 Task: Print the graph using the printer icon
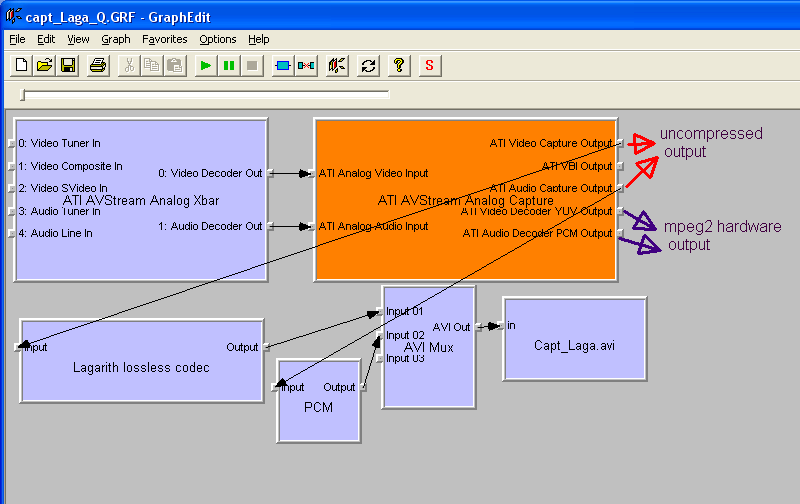[98, 66]
